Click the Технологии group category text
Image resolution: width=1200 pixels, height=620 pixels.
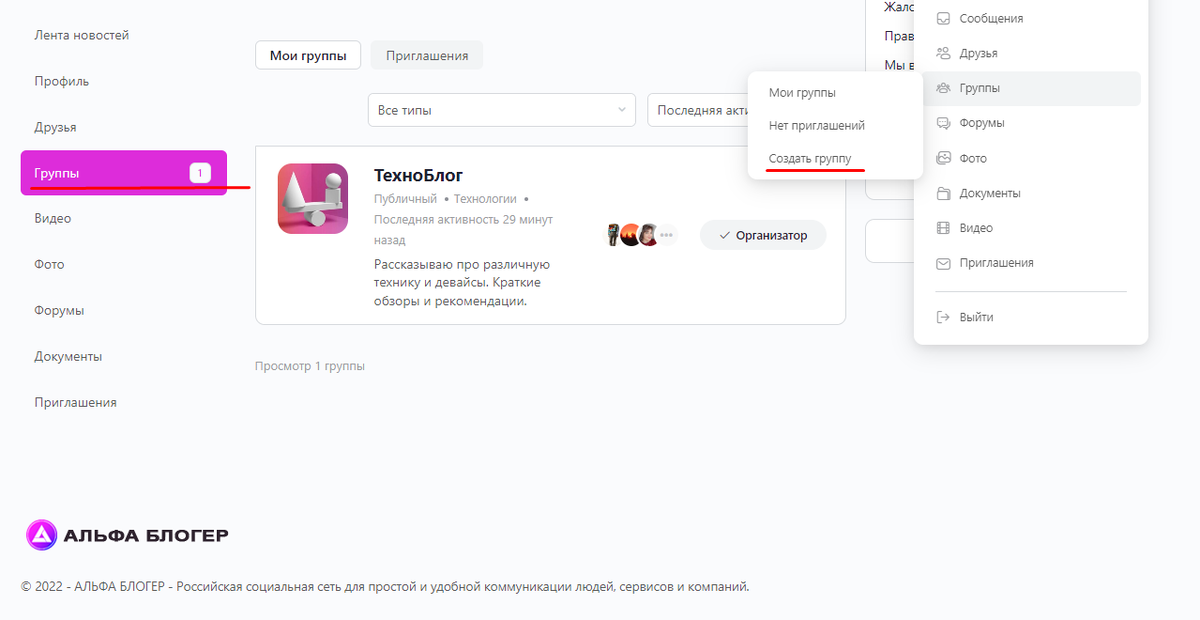click(x=485, y=198)
